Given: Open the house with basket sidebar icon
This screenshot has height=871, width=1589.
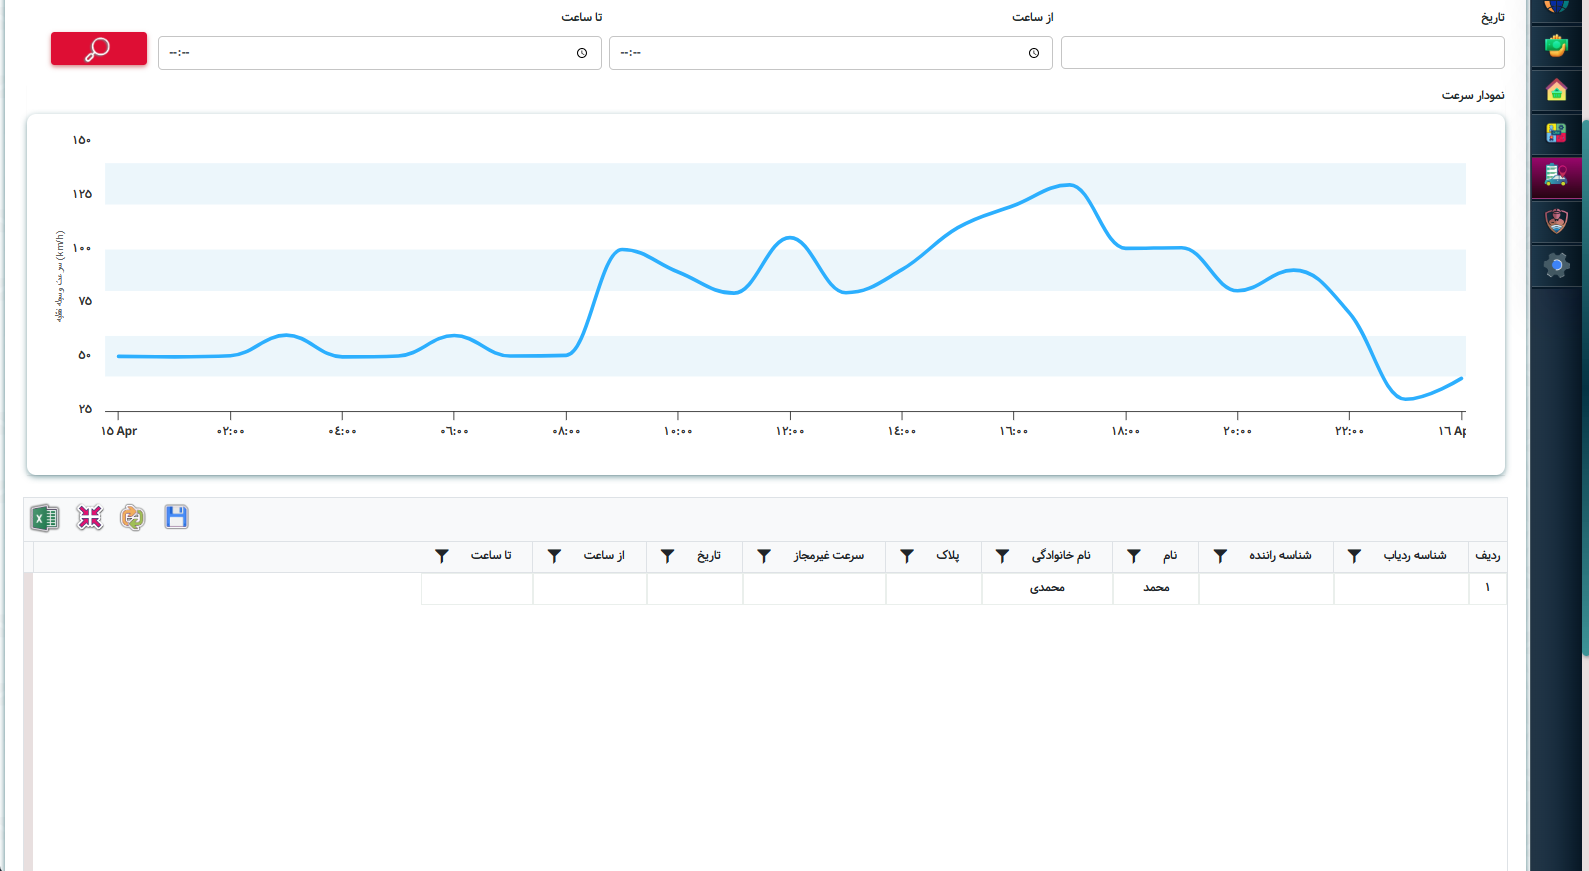Looking at the screenshot, I should tap(1556, 91).
